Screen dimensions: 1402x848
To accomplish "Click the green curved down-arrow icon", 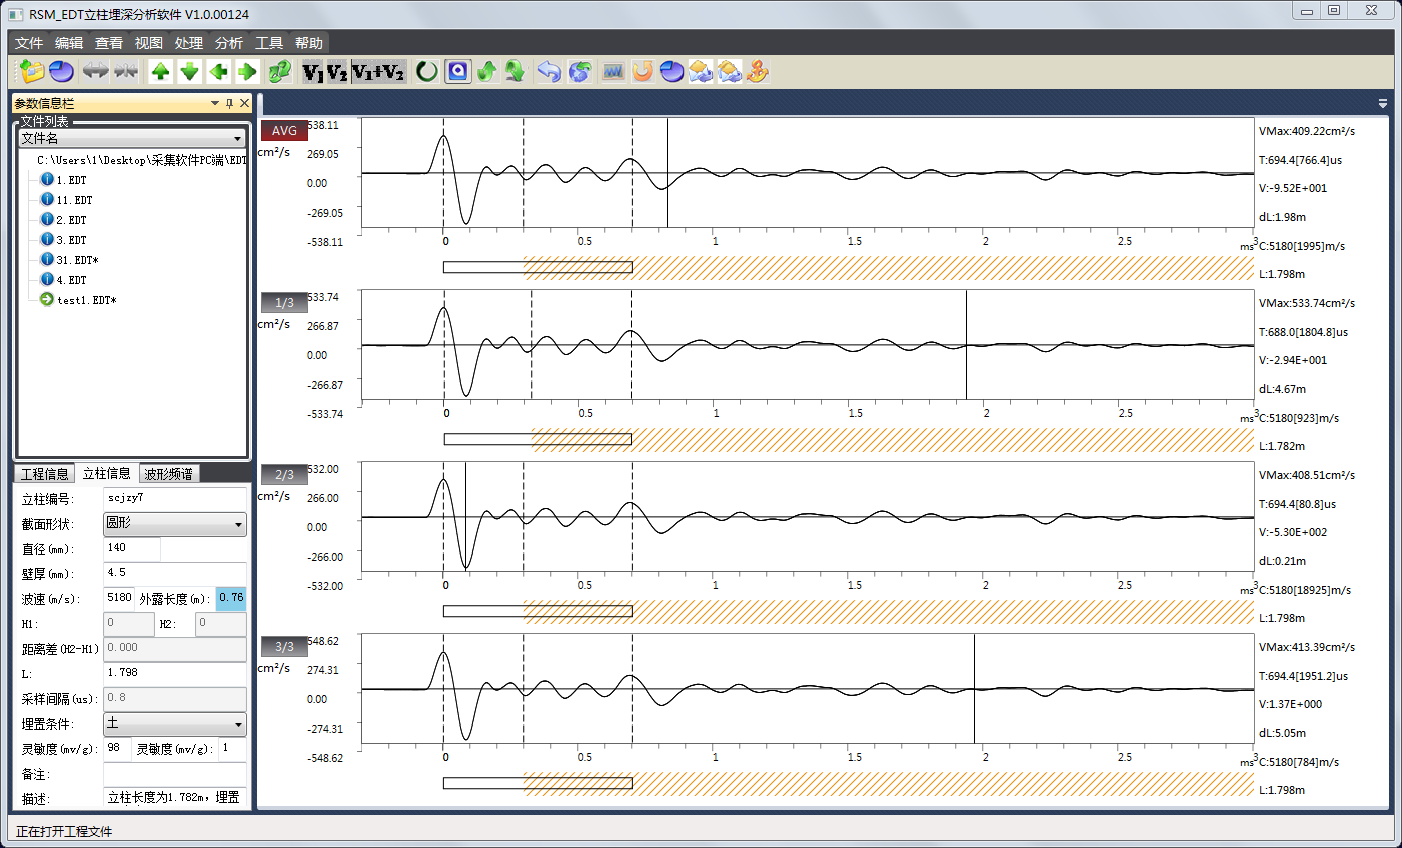I will 515,71.
